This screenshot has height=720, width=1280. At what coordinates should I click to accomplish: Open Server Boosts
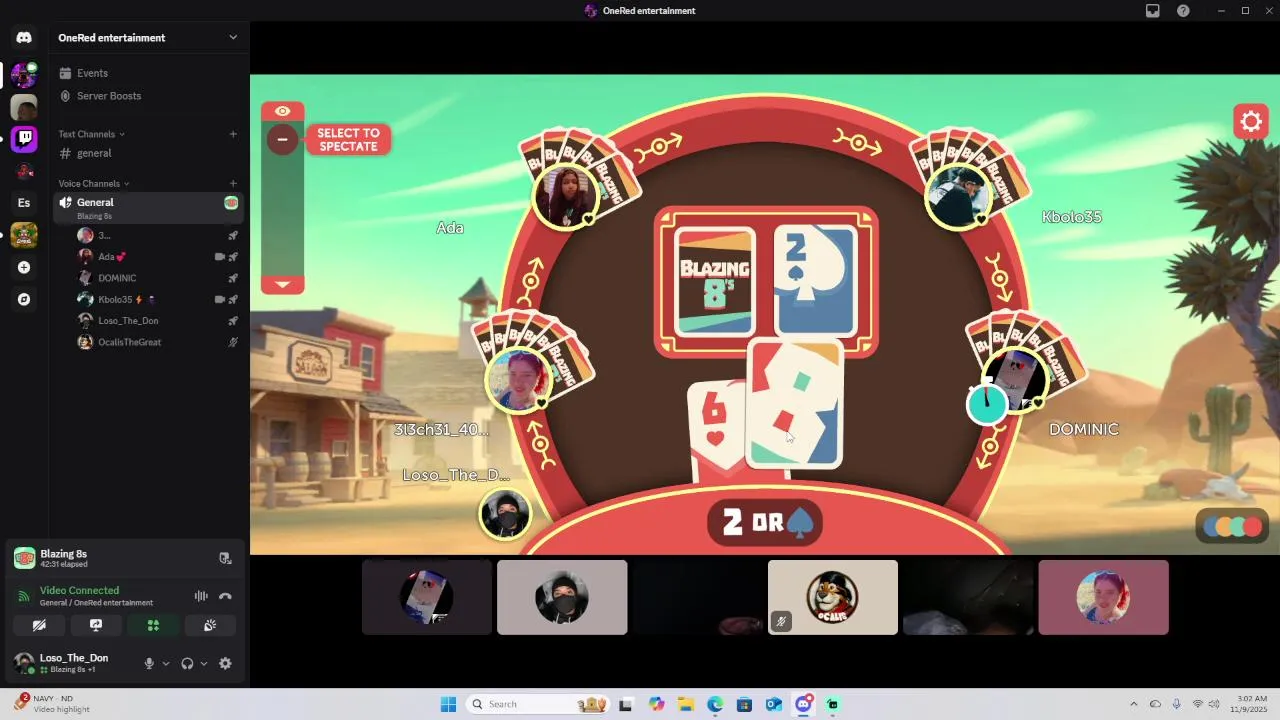(148, 96)
